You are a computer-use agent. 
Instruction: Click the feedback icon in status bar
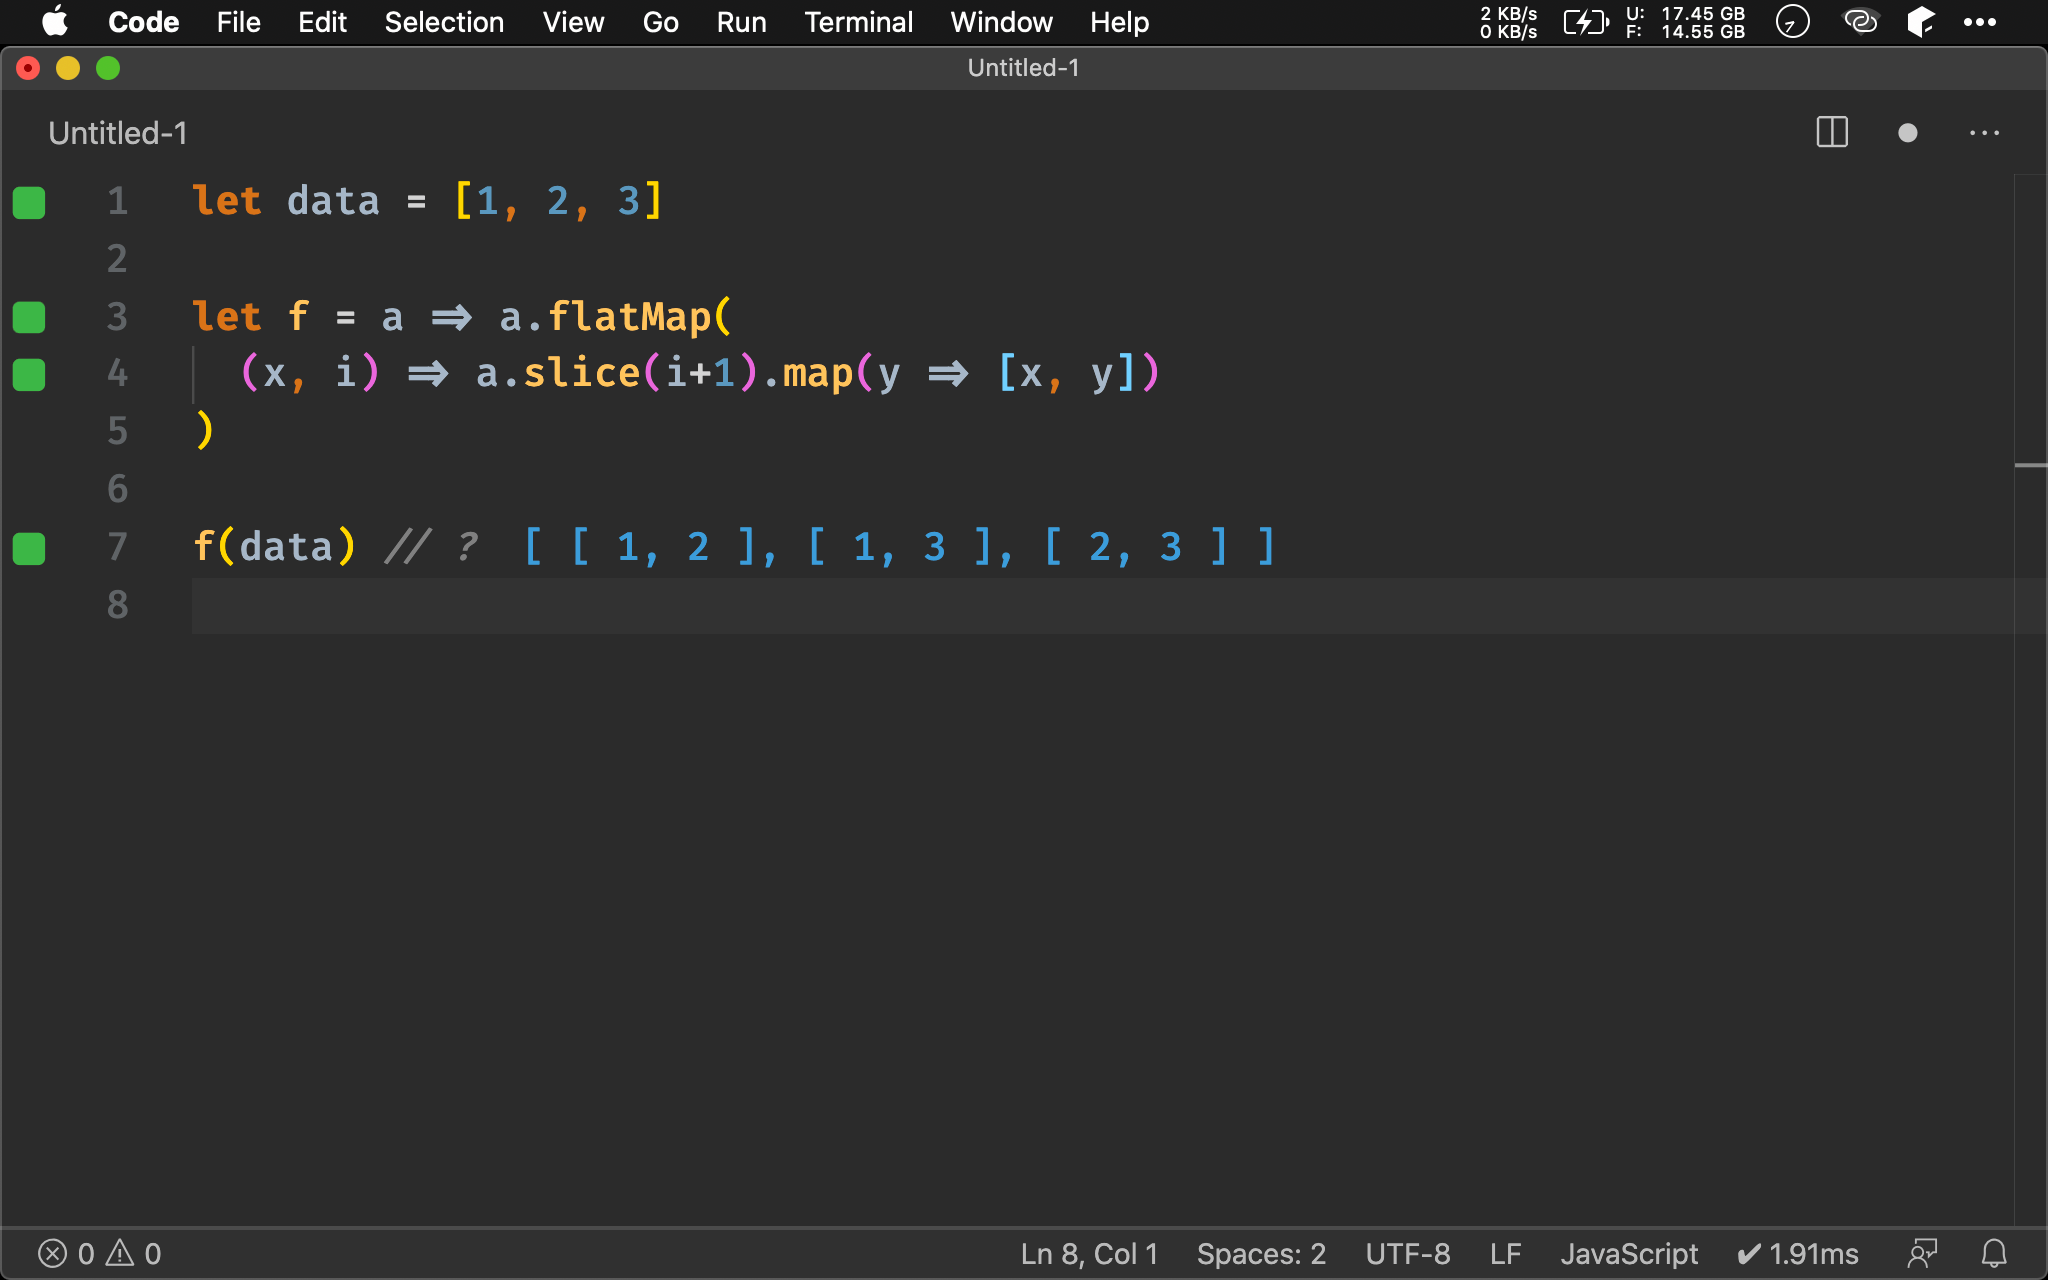click(x=1922, y=1253)
